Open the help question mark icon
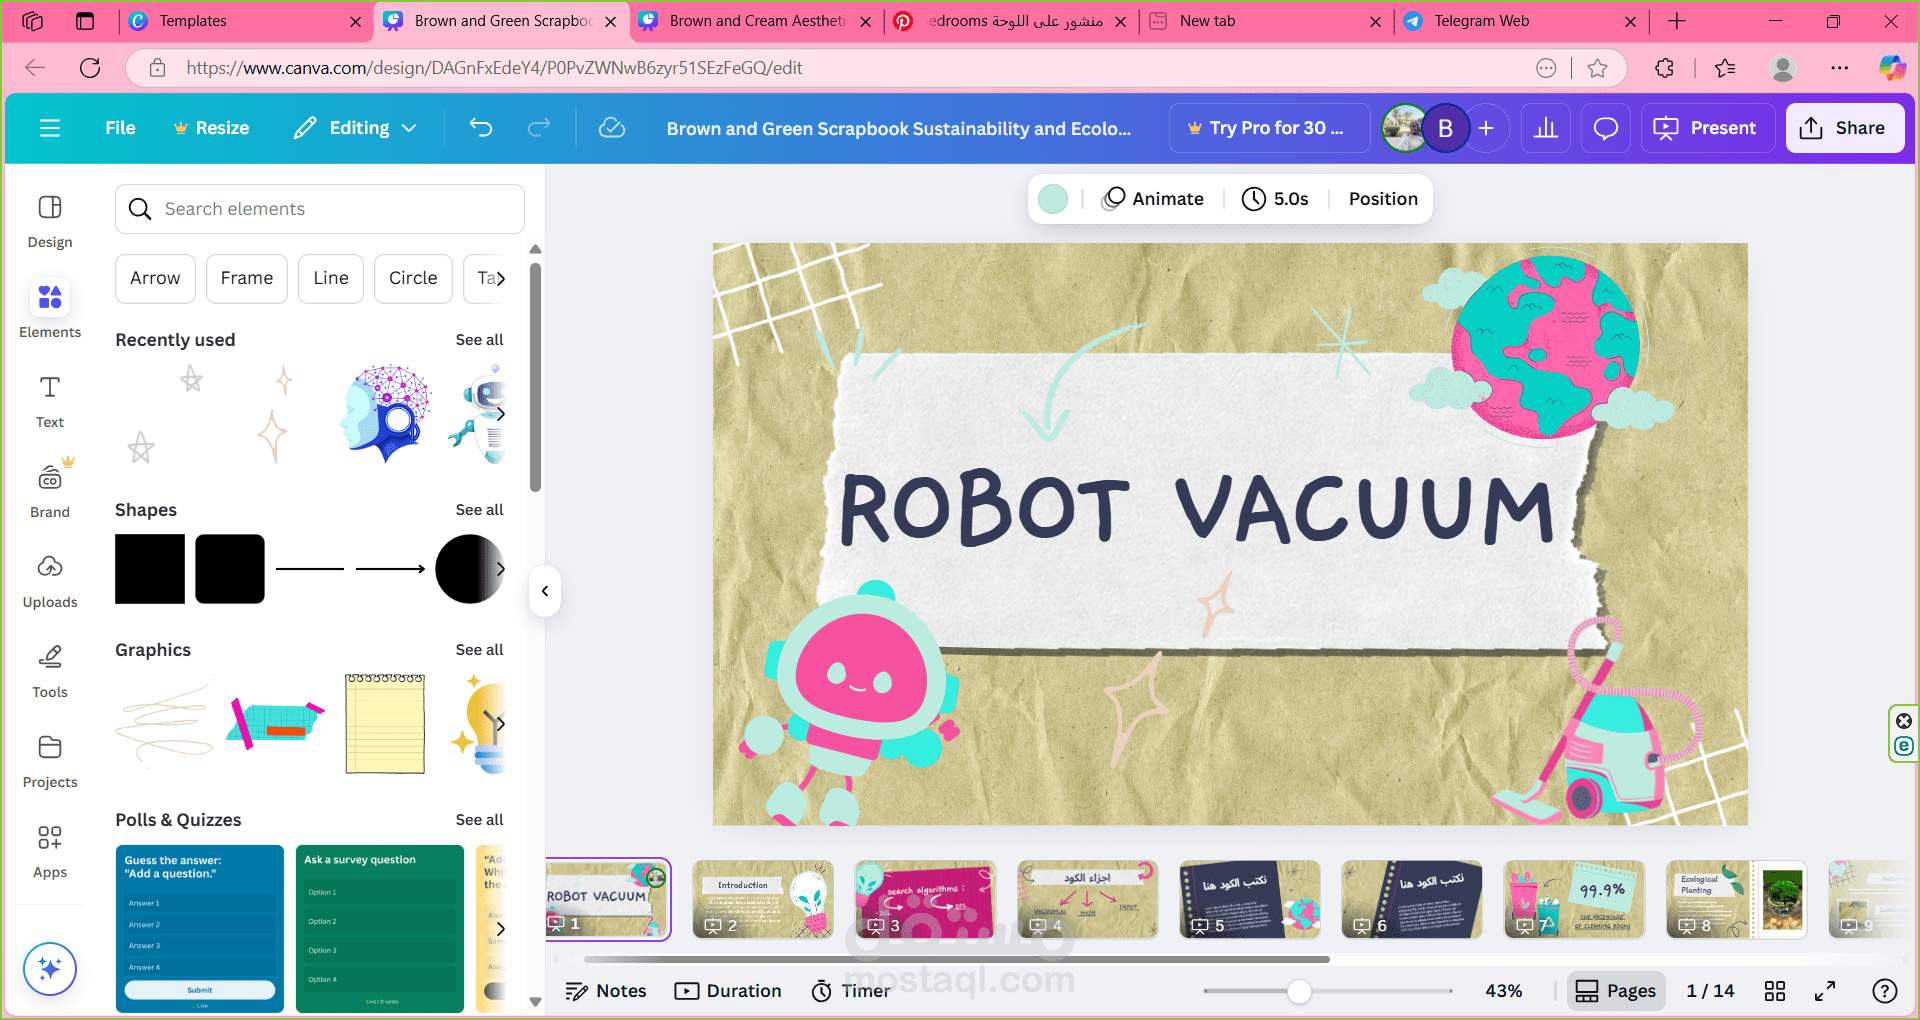Image resolution: width=1920 pixels, height=1020 pixels. coord(1885,991)
